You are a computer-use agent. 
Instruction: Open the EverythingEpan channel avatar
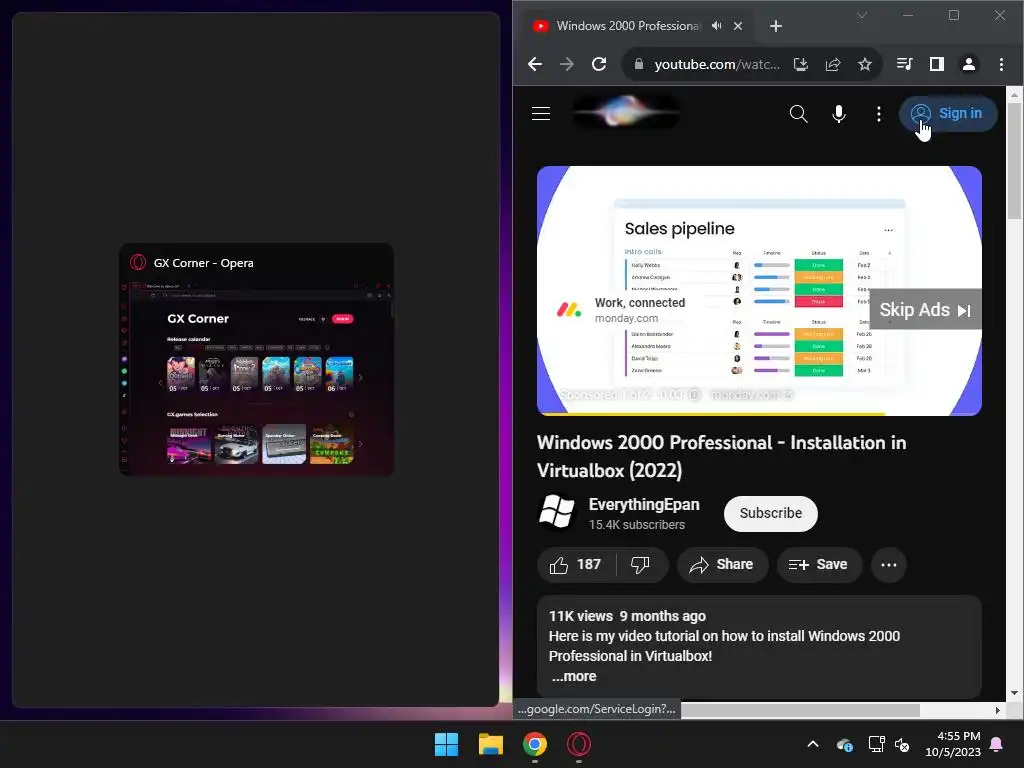pyautogui.click(x=556, y=513)
